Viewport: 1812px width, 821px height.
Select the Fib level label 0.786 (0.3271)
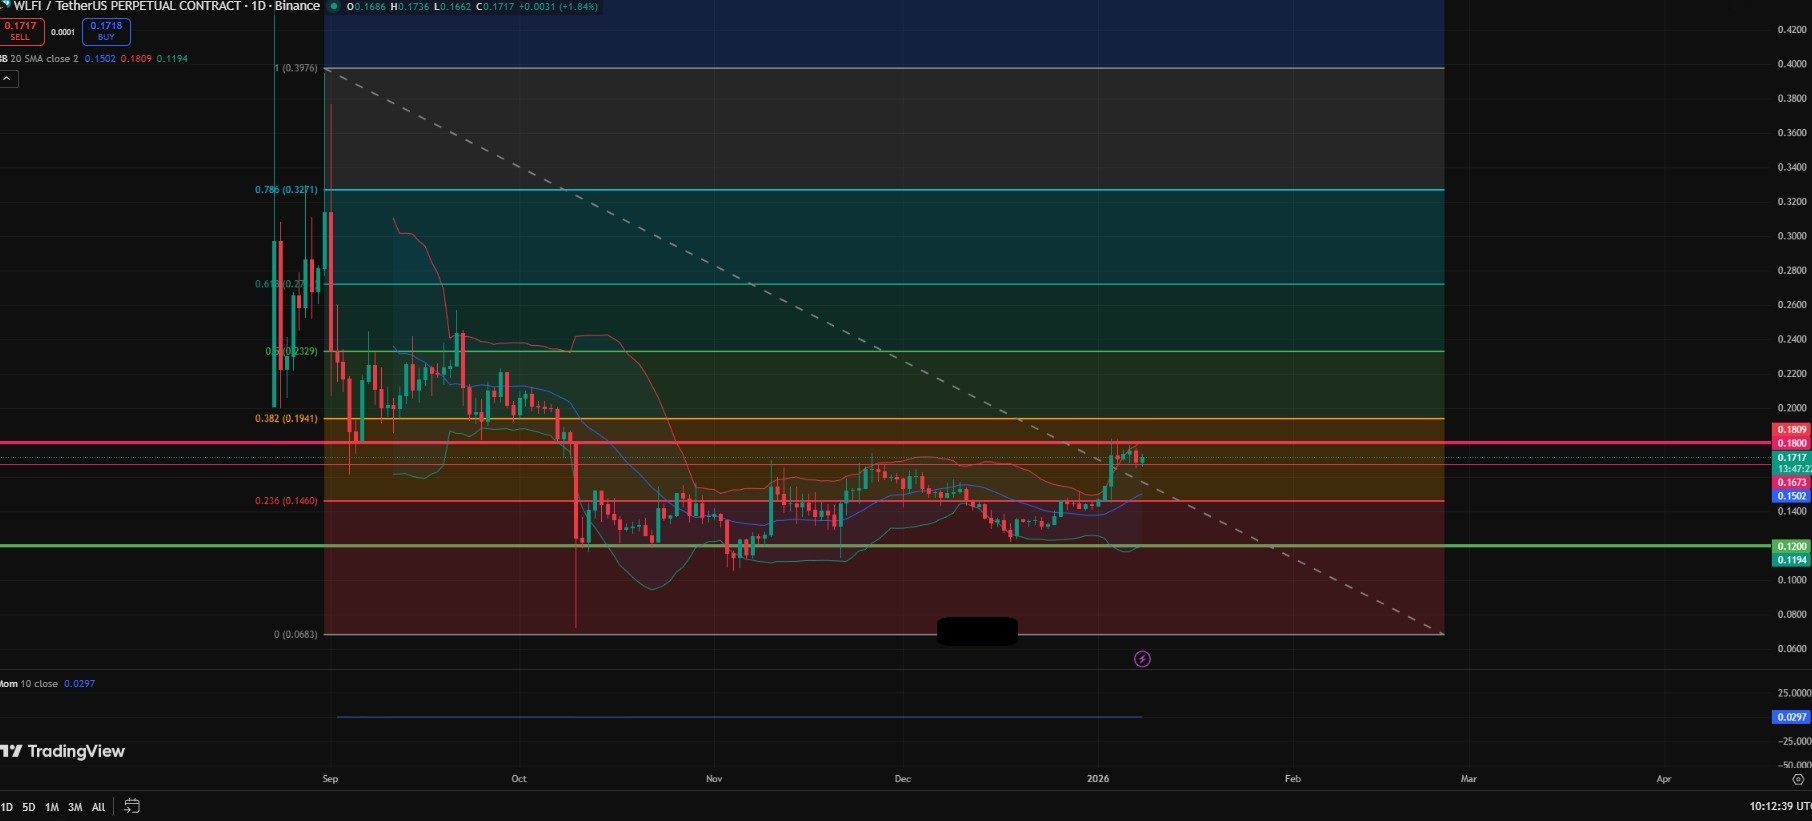[286, 189]
